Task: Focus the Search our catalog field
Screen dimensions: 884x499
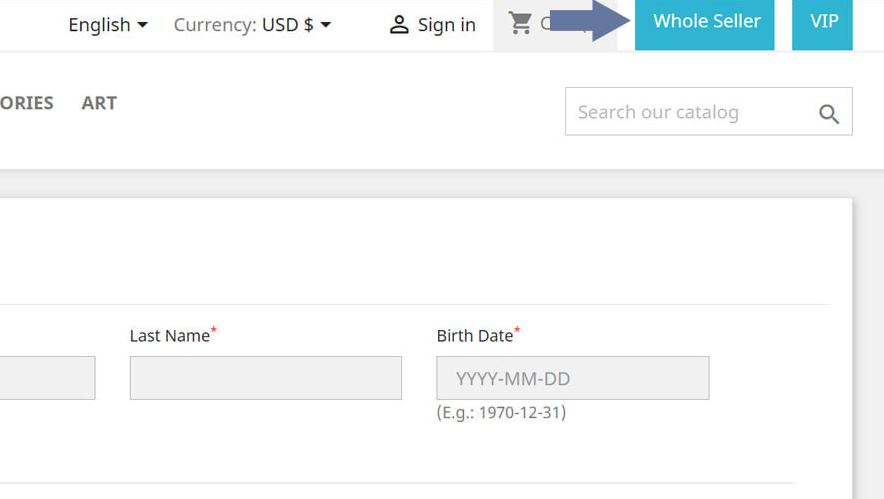Action: pos(690,112)
